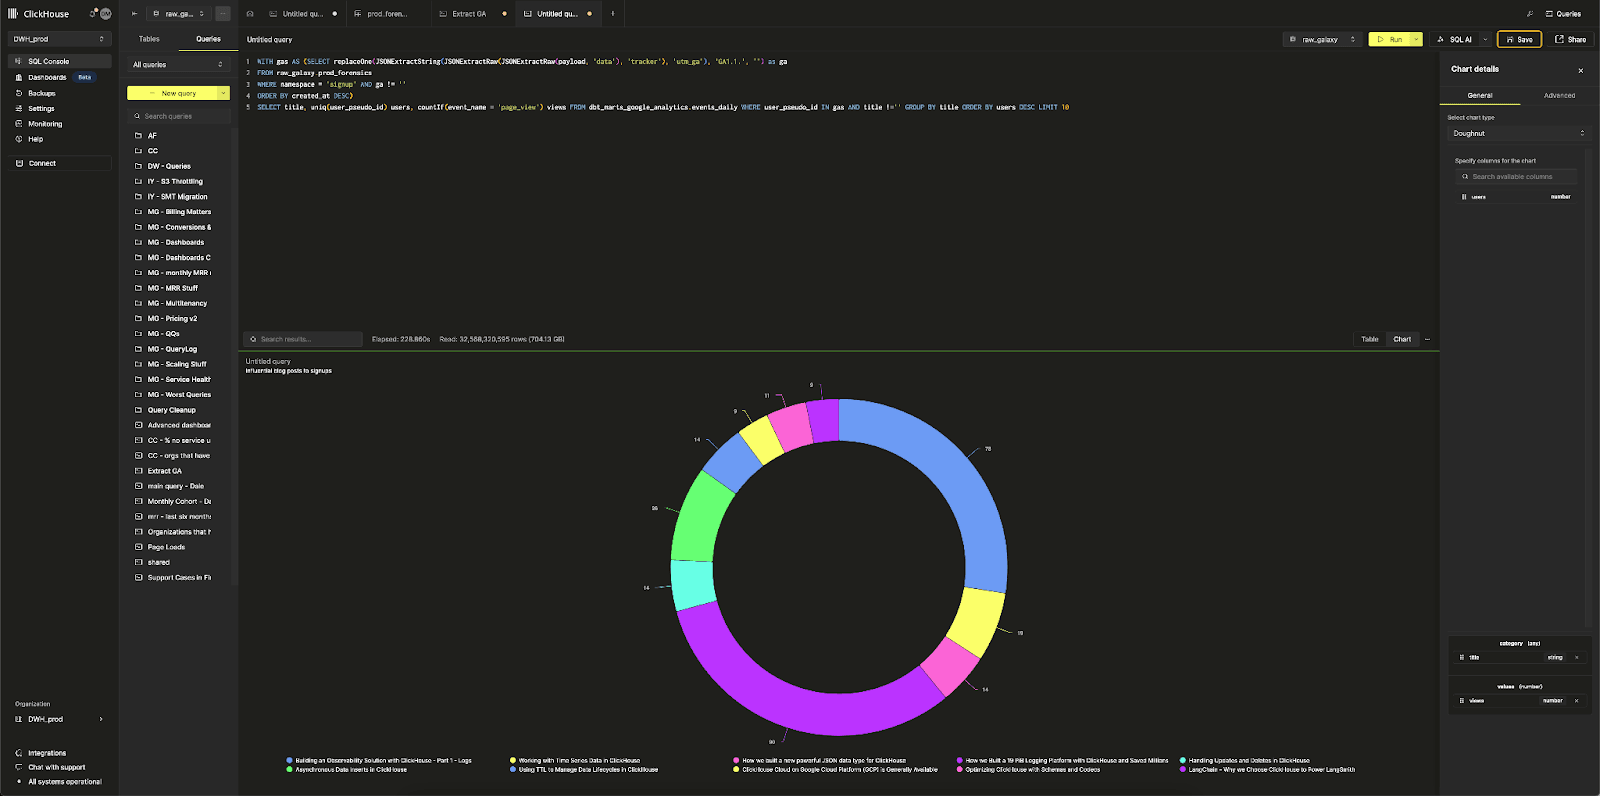Image resolution: width=1600 pixels, height=796 pixels.
Task: Switch to the Tables tab
Action: (x=149, y=39)
